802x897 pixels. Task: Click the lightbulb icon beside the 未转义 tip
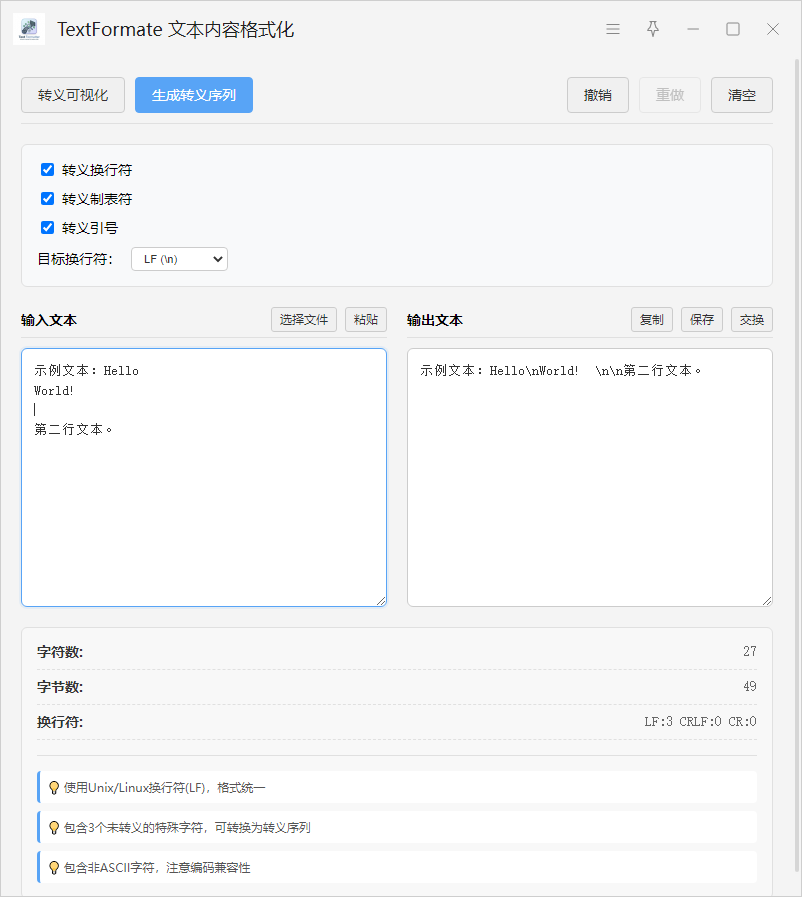54,827
